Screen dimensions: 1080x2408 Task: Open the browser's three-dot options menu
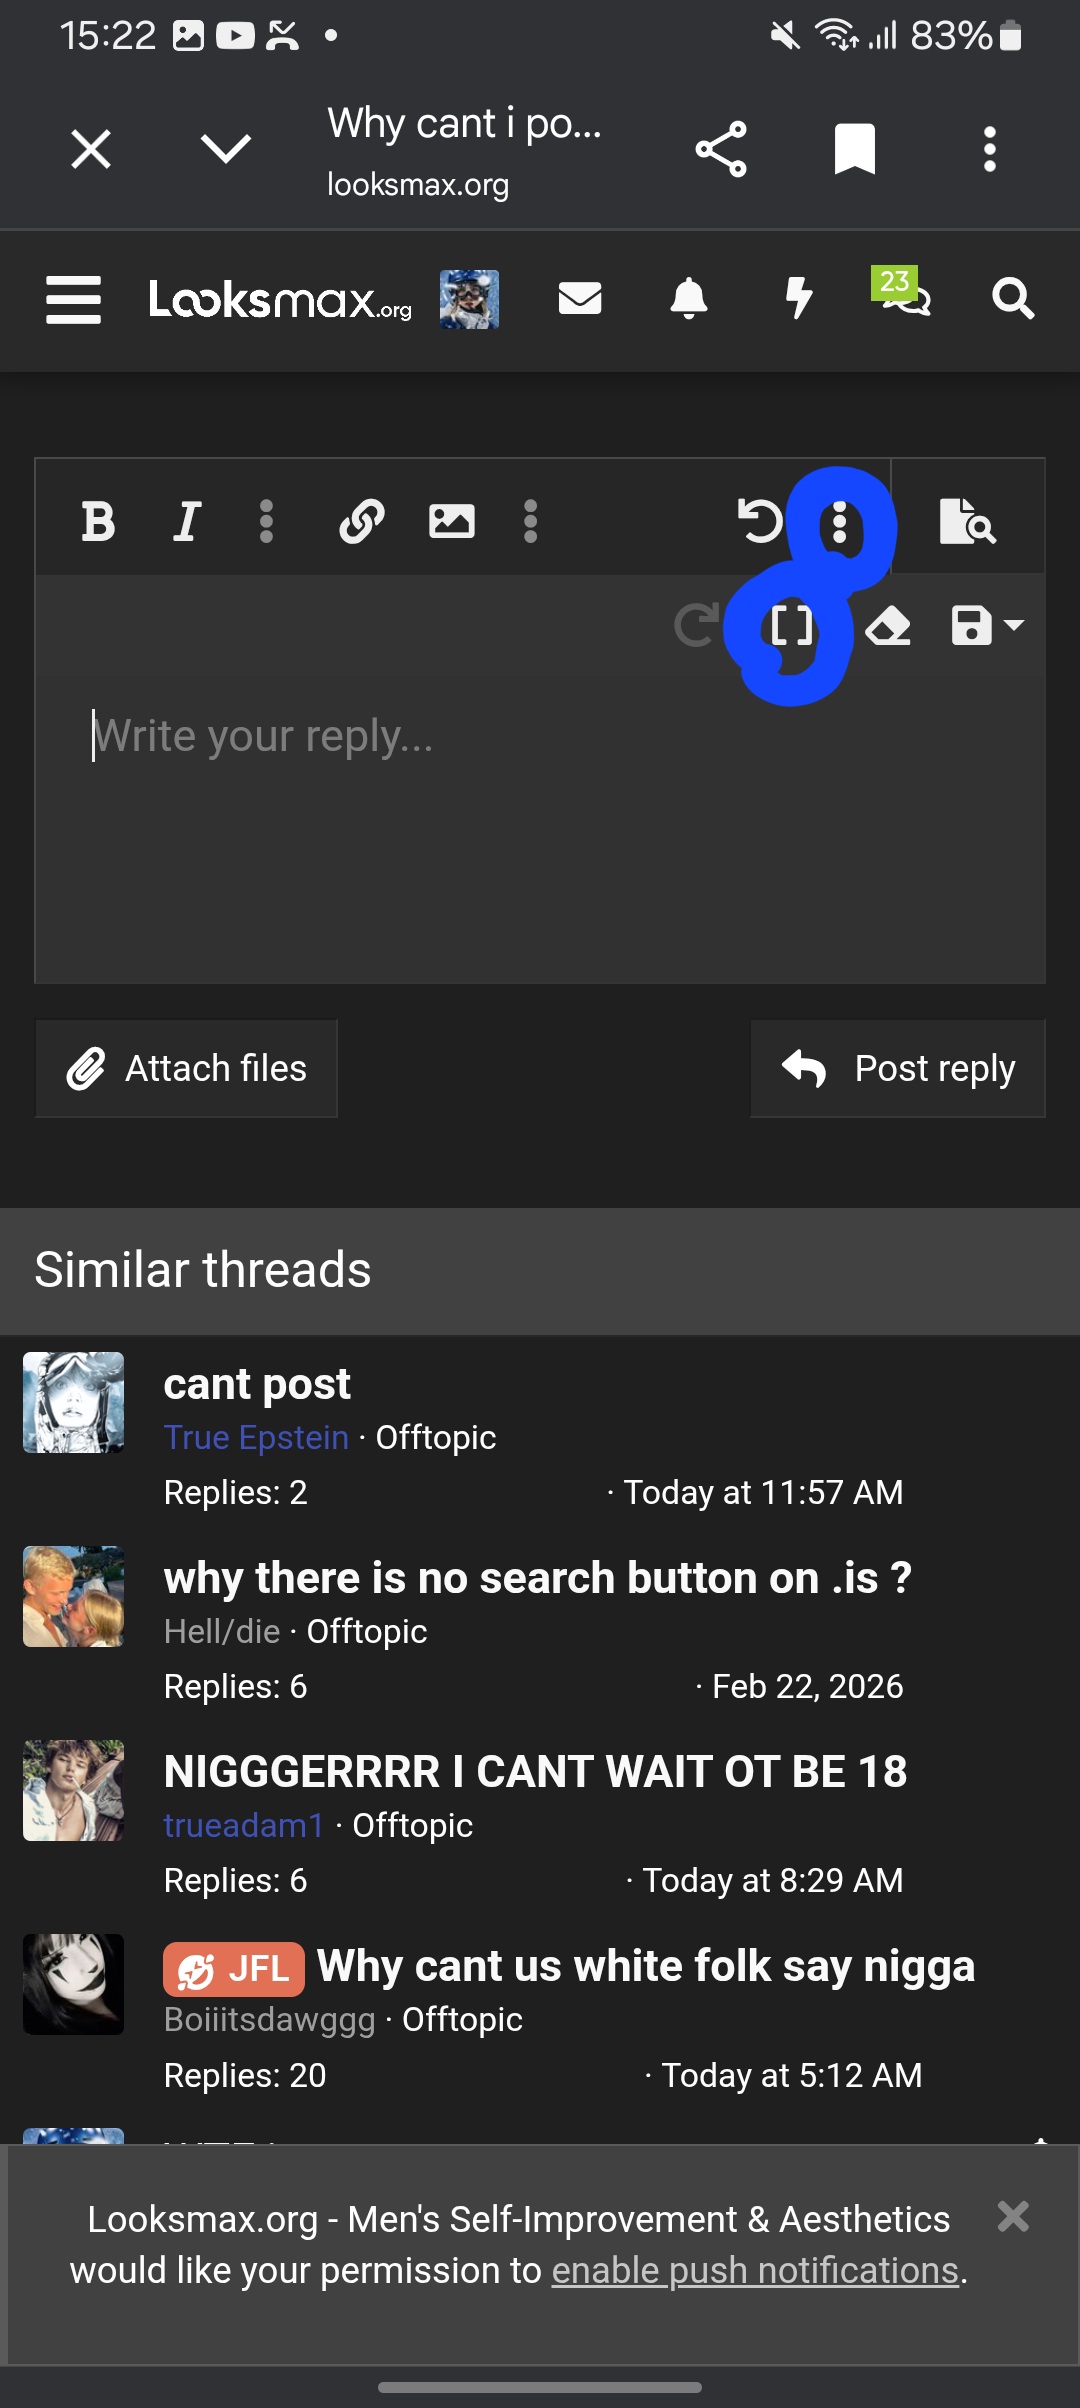[x=989, y=148]
